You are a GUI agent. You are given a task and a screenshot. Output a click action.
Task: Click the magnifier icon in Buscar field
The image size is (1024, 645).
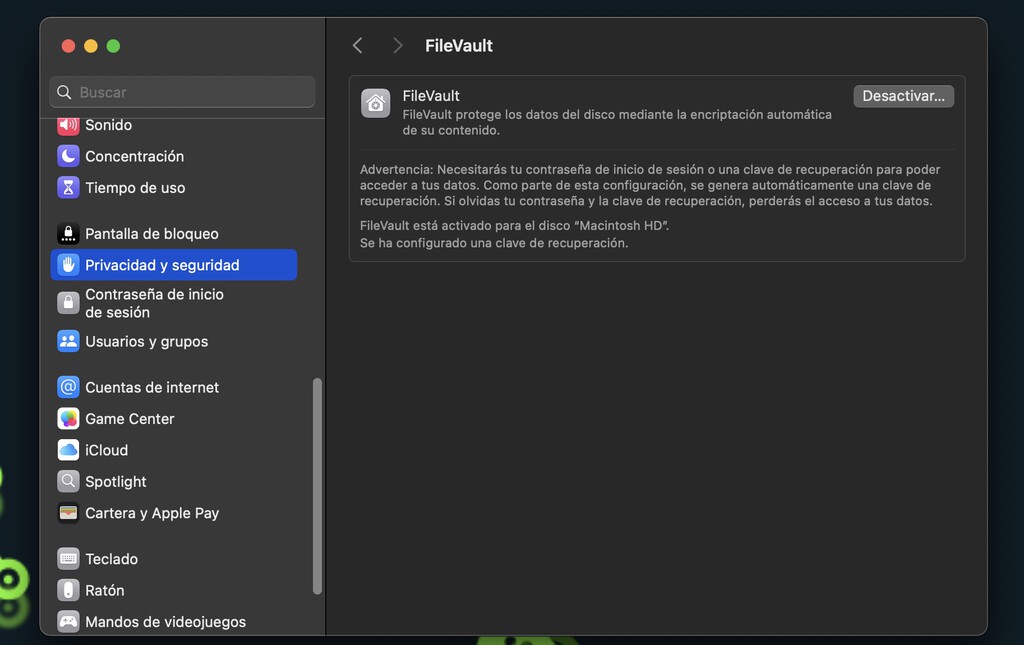click(64, 92)
